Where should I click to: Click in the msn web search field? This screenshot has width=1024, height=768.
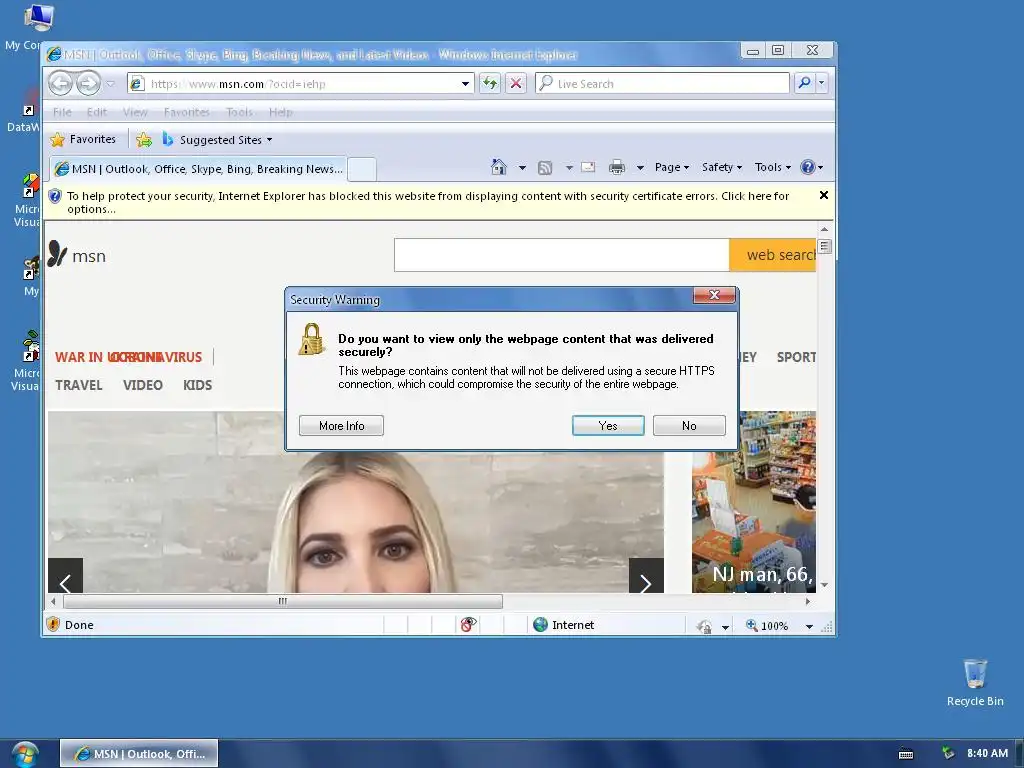[x=562, y=255]
